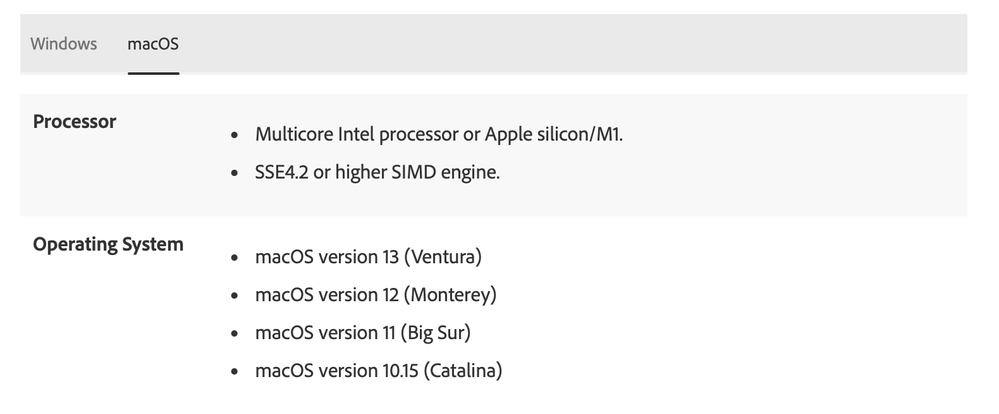Click the bullet before Monterey entry
Image resolution: width=999 pixels, height=414 pixels.
234,296
